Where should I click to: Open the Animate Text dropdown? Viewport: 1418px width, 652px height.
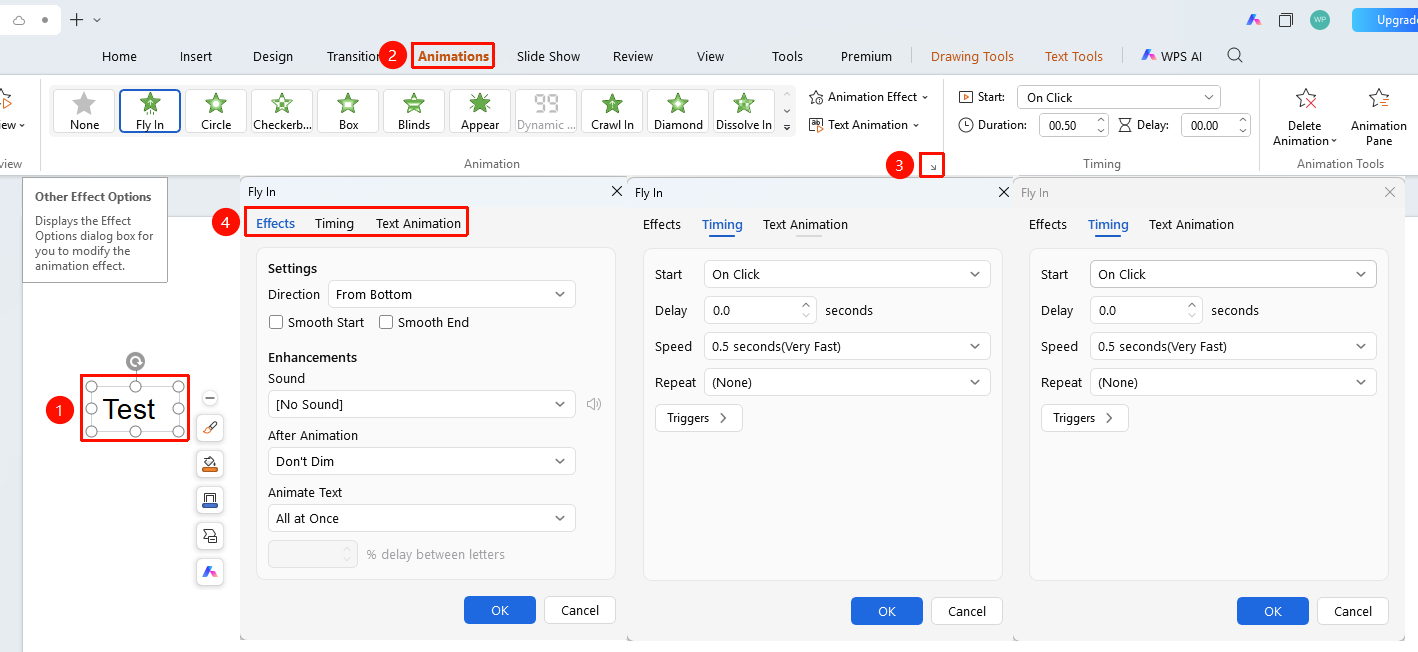tap(422, 518)
